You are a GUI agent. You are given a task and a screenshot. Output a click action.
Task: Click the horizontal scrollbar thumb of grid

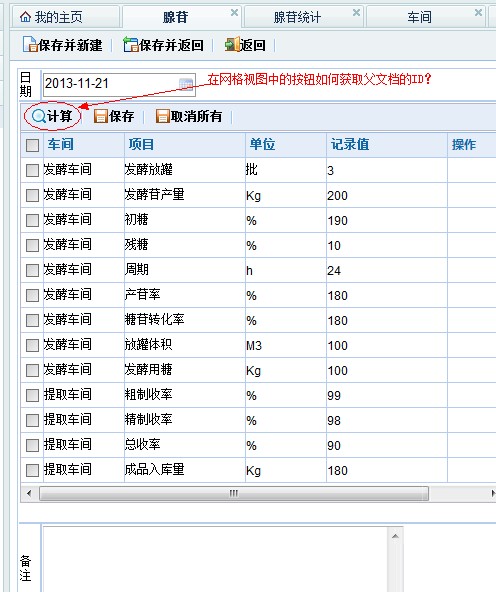(234, 493)
